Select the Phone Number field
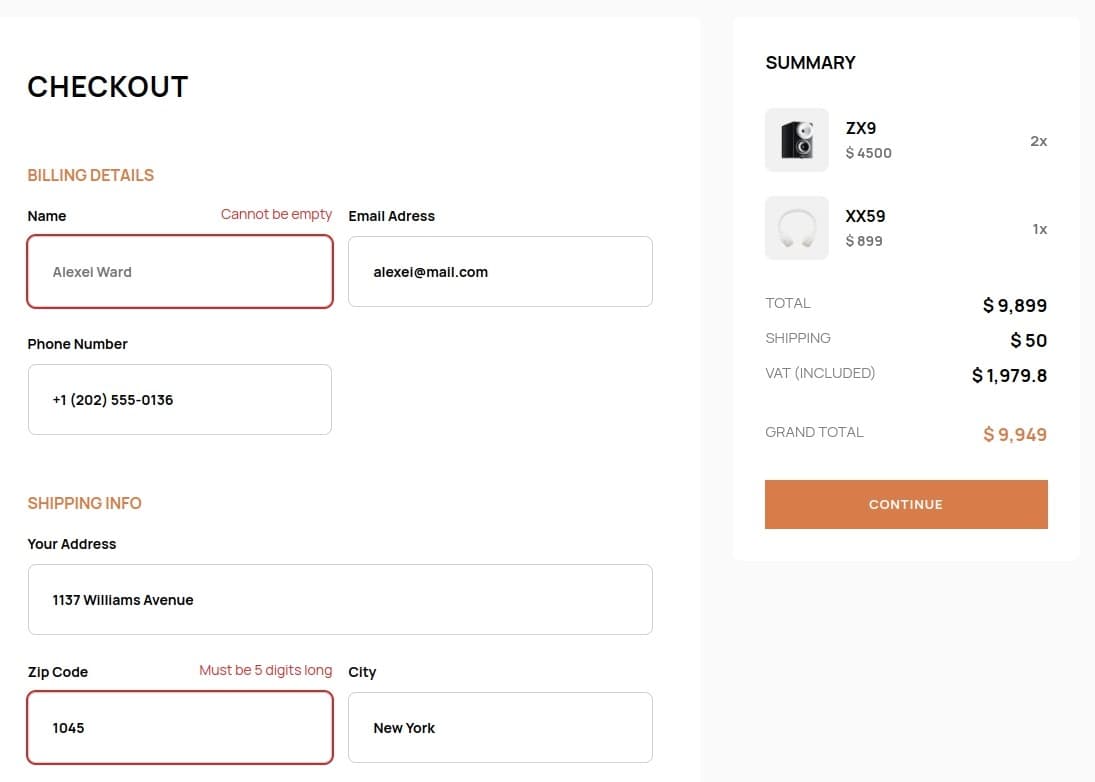The width and height of the screenshot is (1095, 782). click(180, 399)
